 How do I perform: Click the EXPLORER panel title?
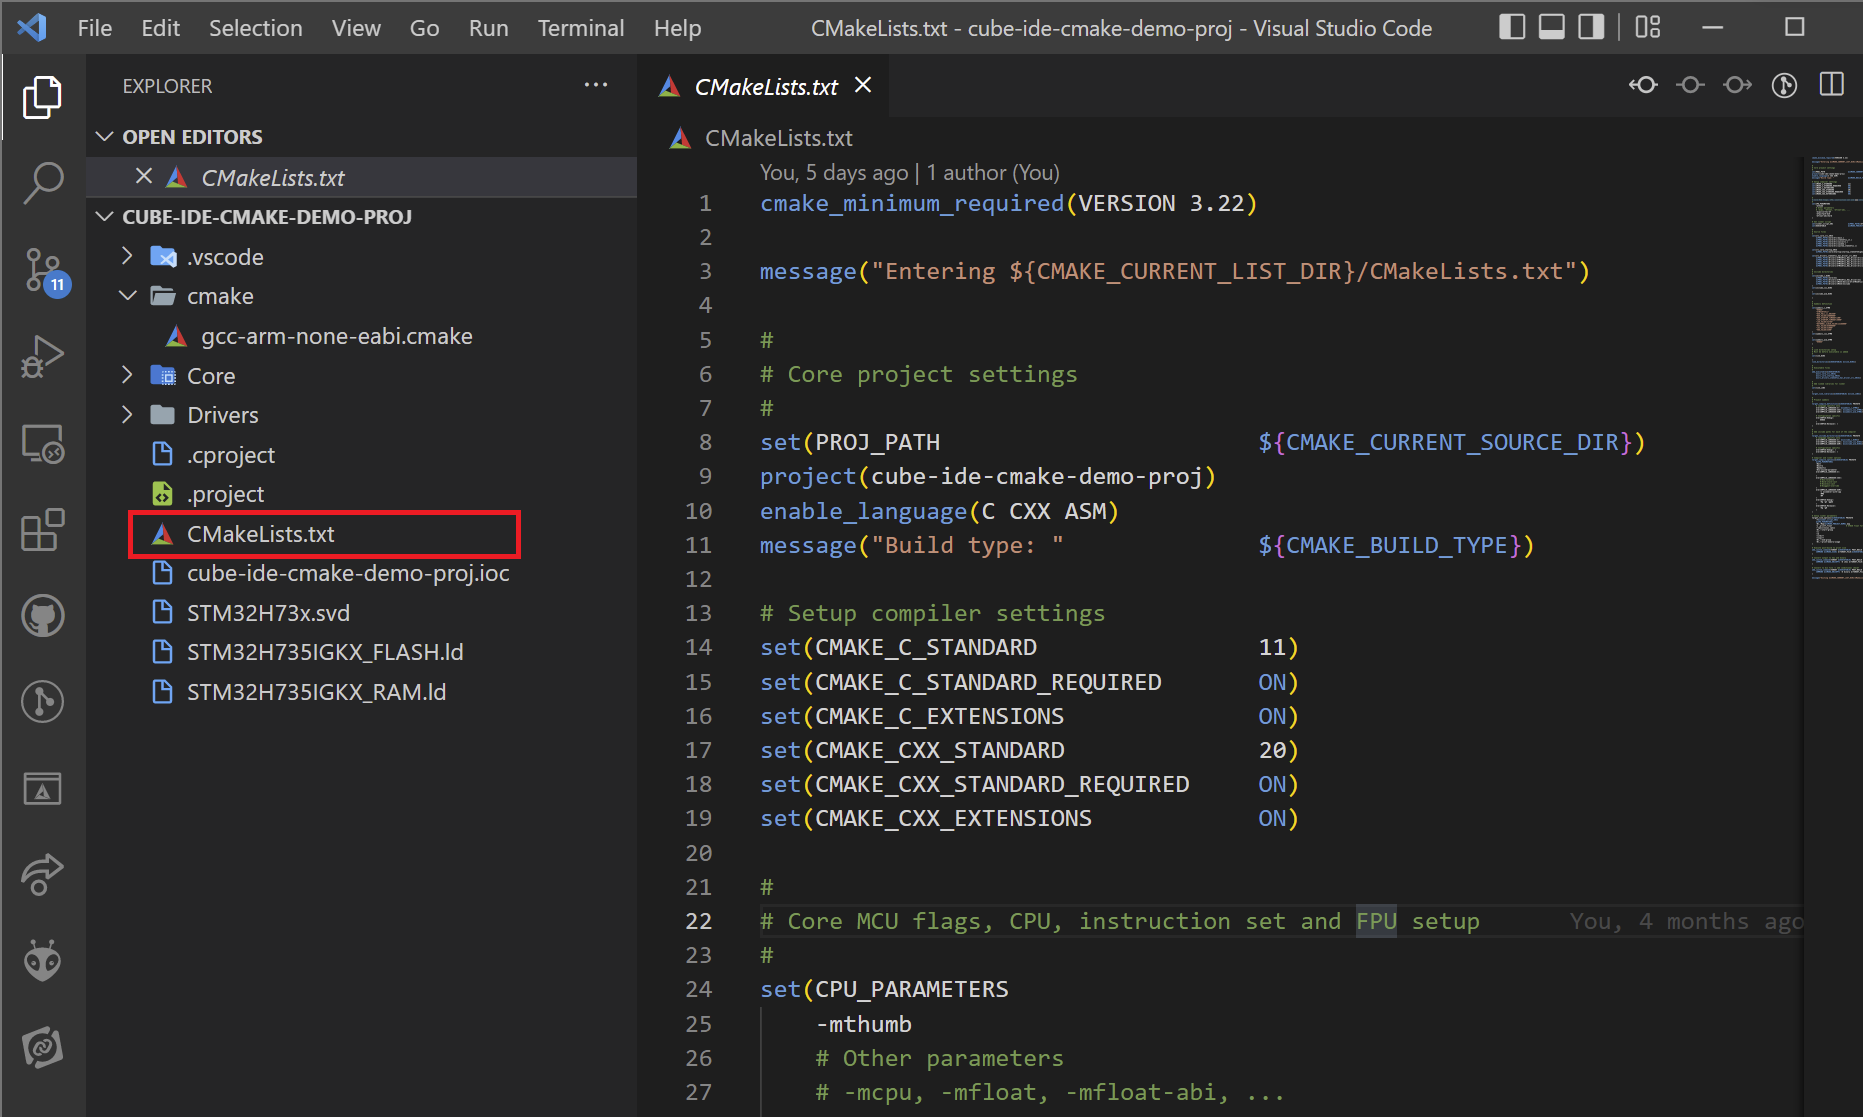coord(167,86)
